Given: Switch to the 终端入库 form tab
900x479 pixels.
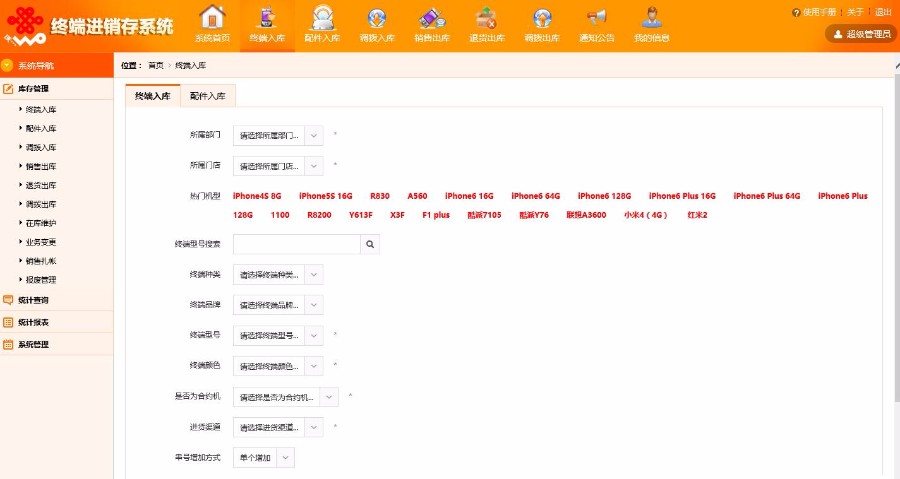Looking at the screenshot, I should (x=153, y=96).
